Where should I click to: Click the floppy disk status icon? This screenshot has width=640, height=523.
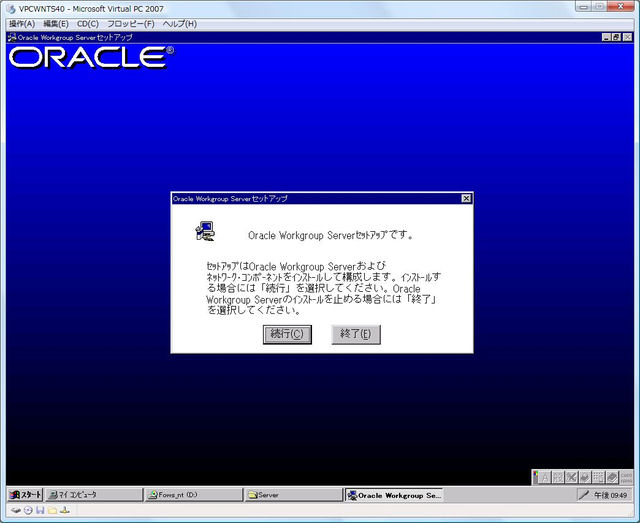pyautogui.click(x=40, y=510)
